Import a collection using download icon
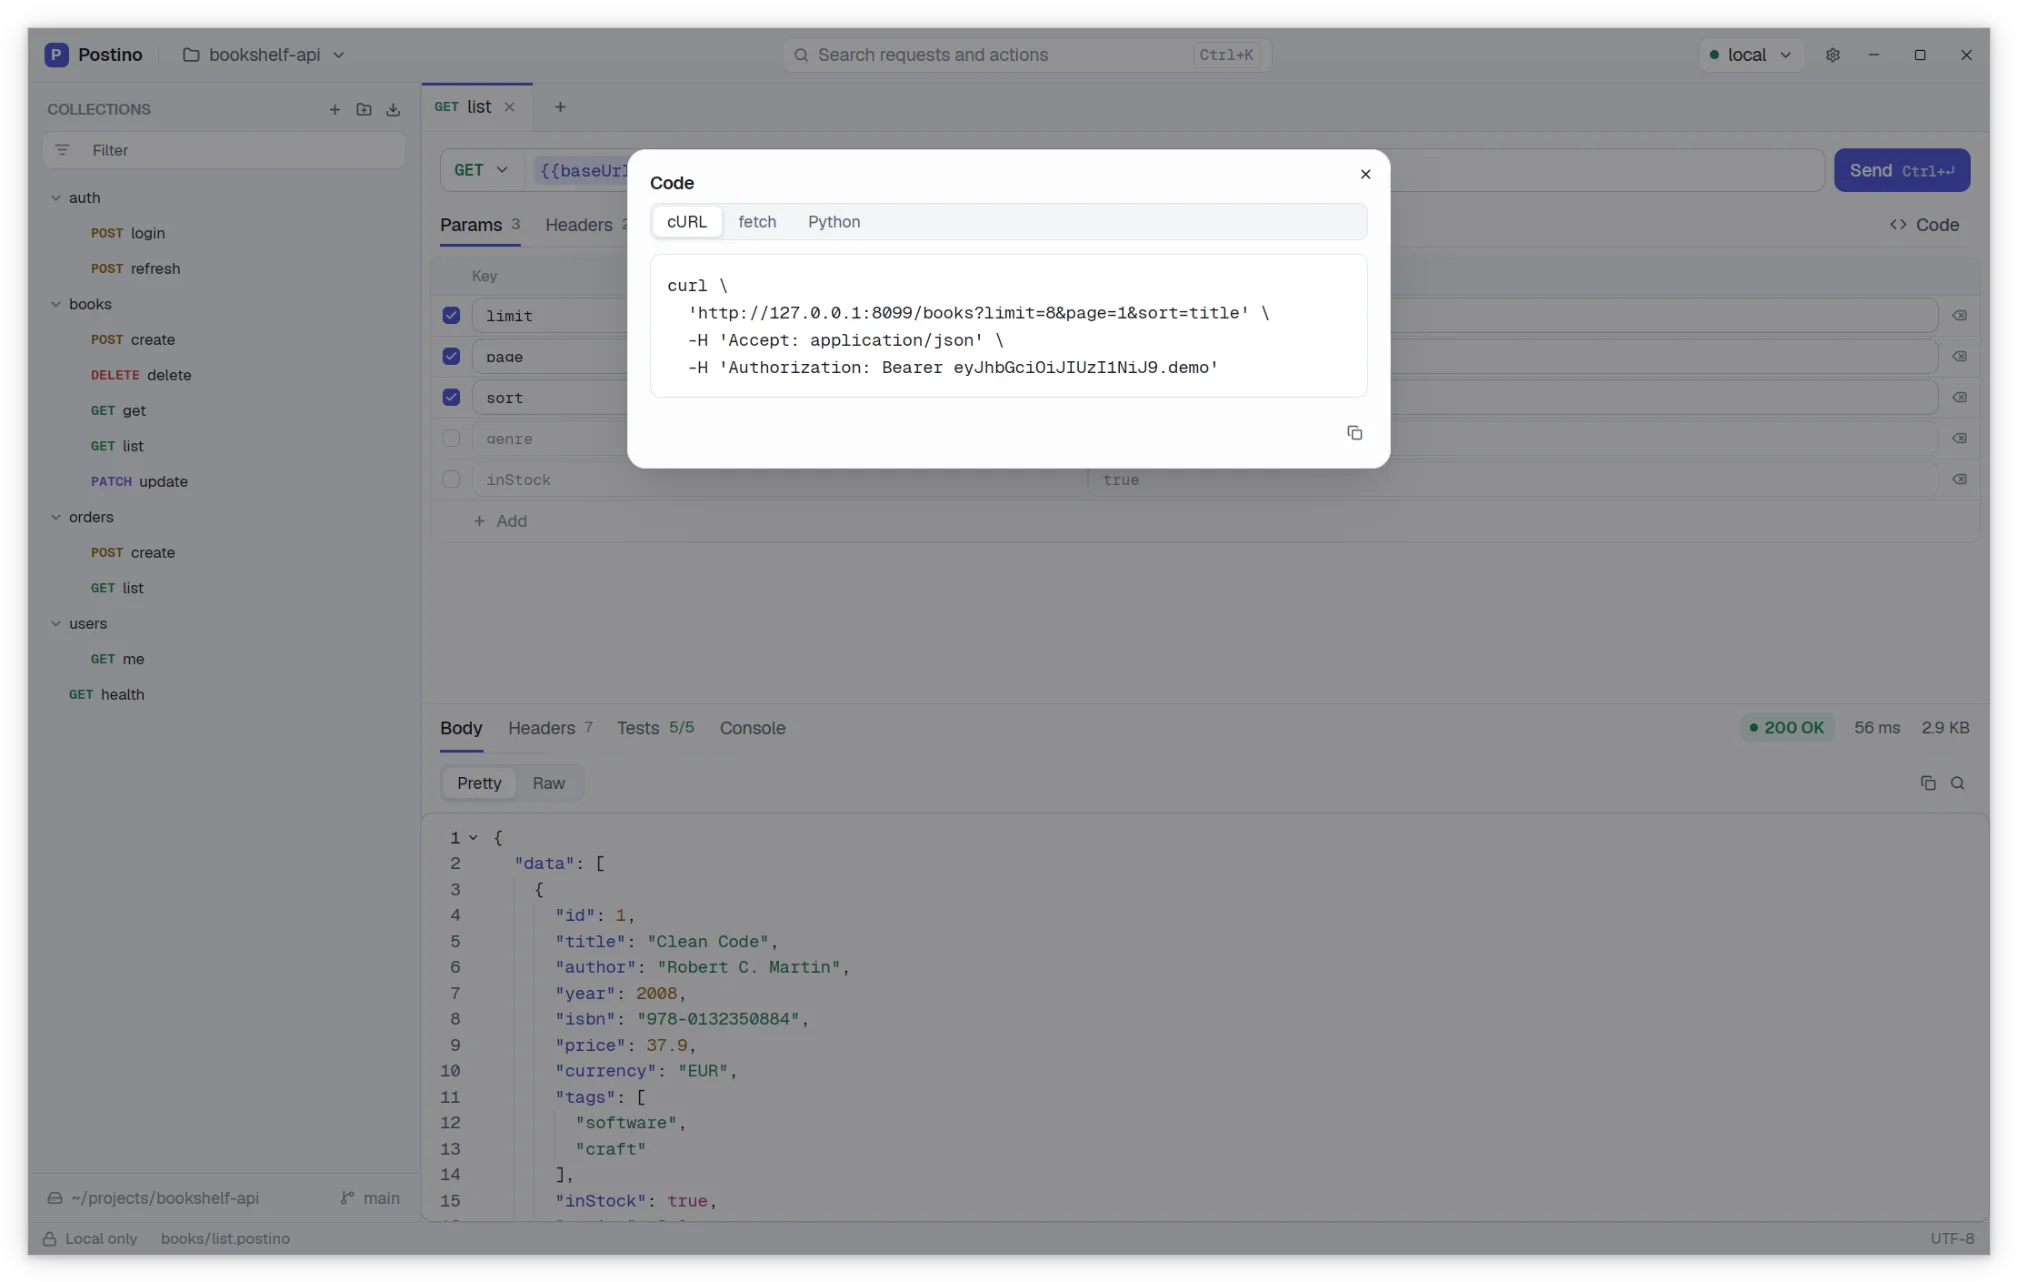This screenshot has width=2018, height=1282. [x=393, y=110]
